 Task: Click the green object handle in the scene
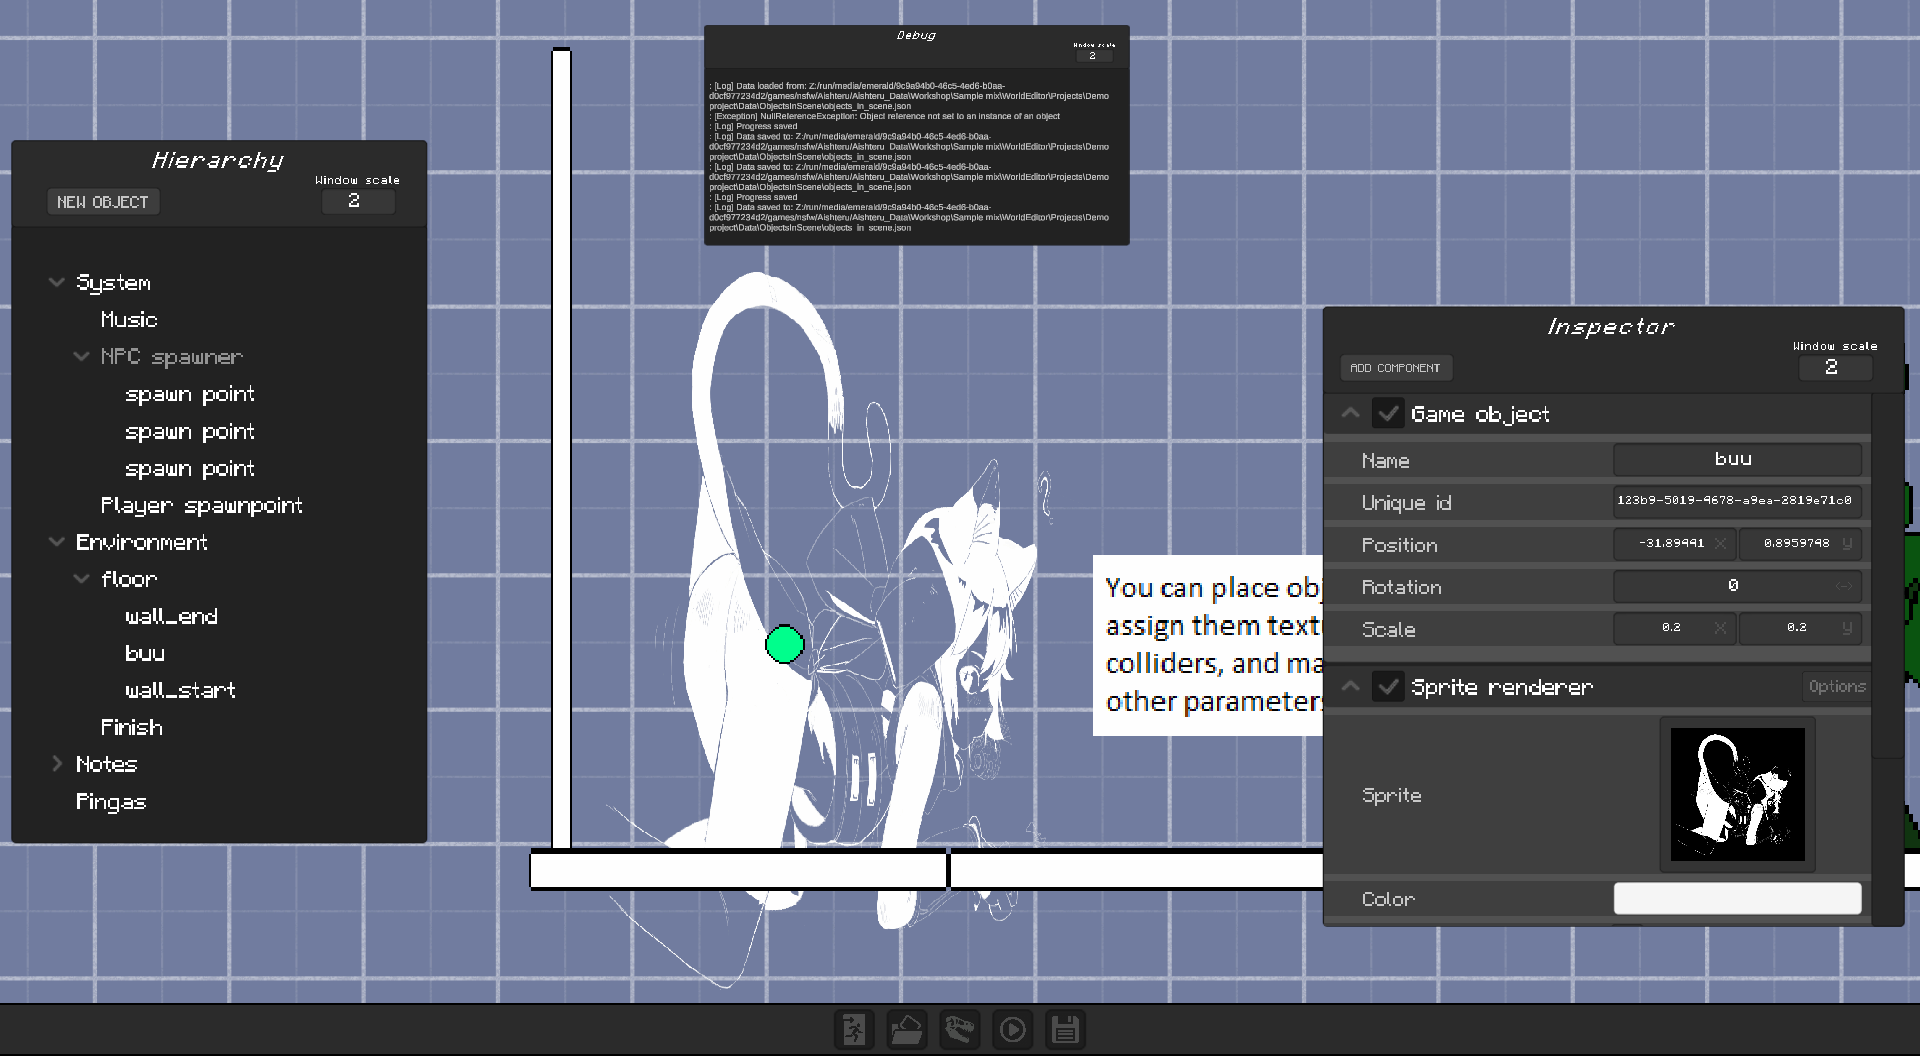785,644
